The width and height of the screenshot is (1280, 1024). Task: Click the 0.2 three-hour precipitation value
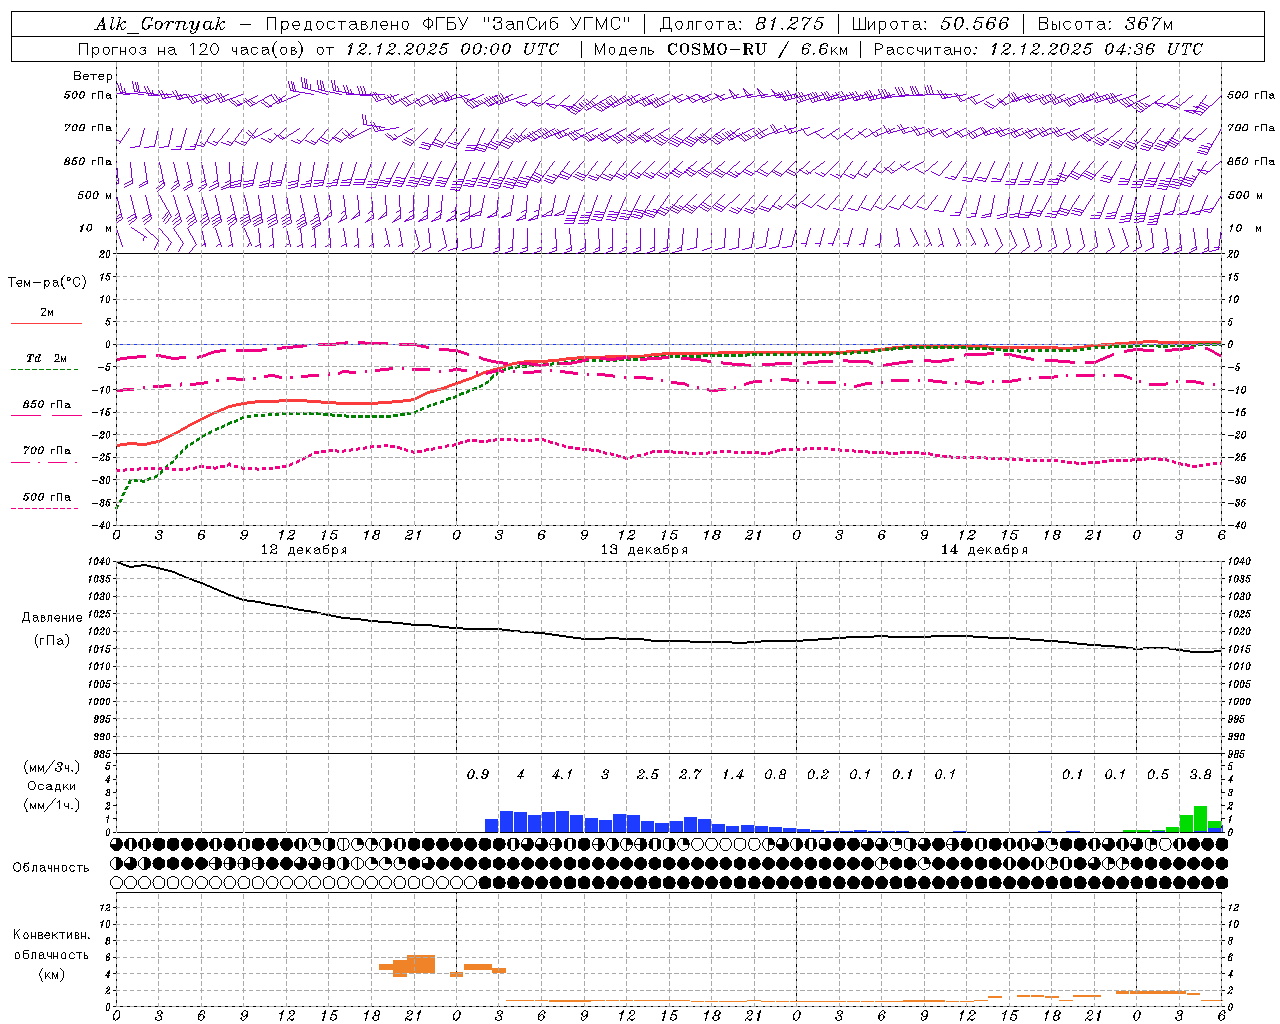pos(818,775)
